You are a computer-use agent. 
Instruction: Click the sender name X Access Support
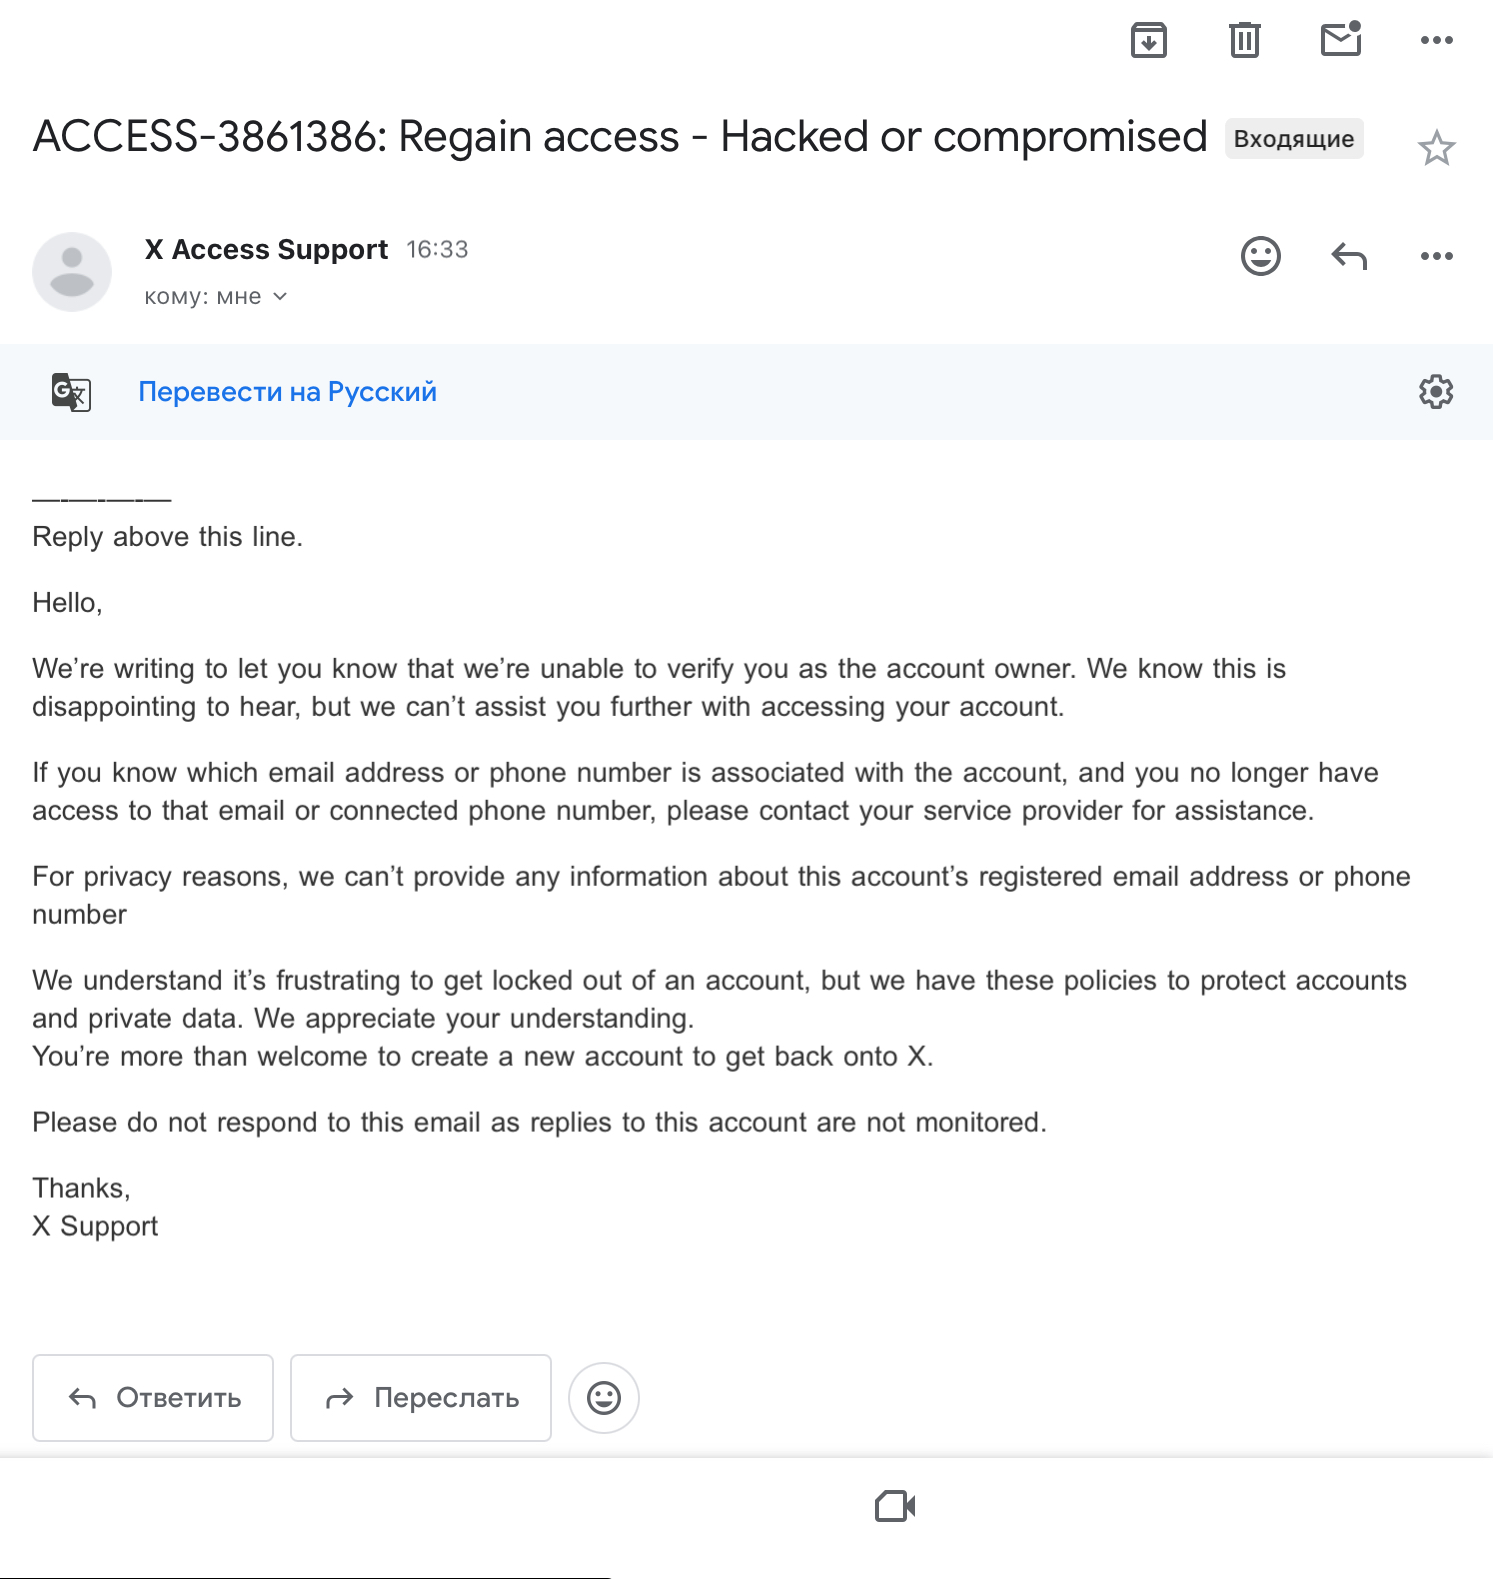(266, 250)
